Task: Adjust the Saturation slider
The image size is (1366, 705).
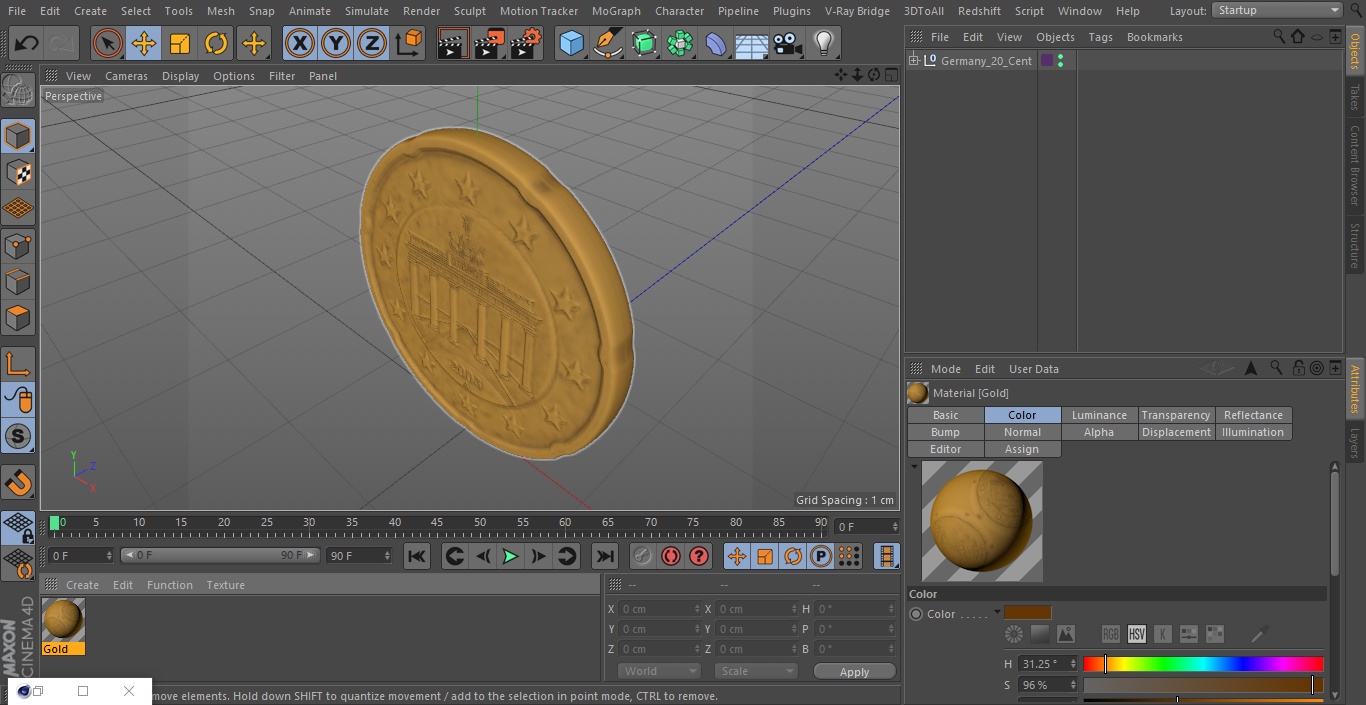Action: [1203, 685]
